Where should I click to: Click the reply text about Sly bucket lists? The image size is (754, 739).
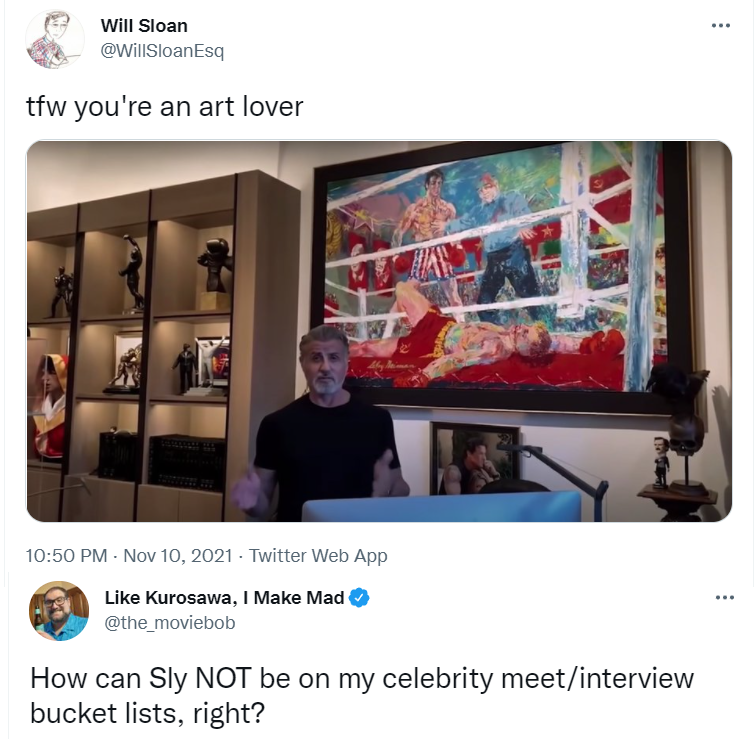pos(362,695)
